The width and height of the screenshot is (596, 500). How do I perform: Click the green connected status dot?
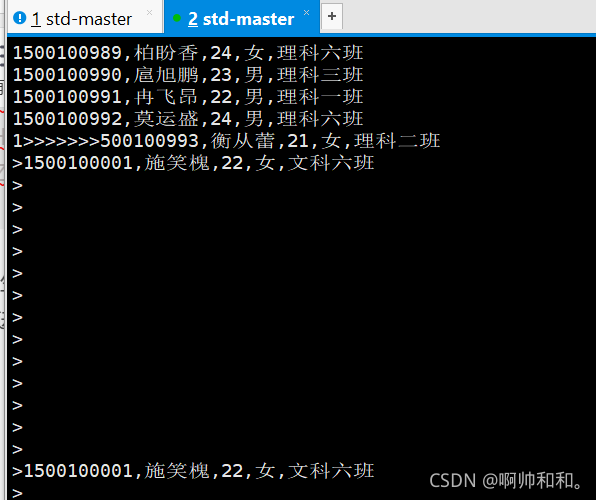coord(176,18)
